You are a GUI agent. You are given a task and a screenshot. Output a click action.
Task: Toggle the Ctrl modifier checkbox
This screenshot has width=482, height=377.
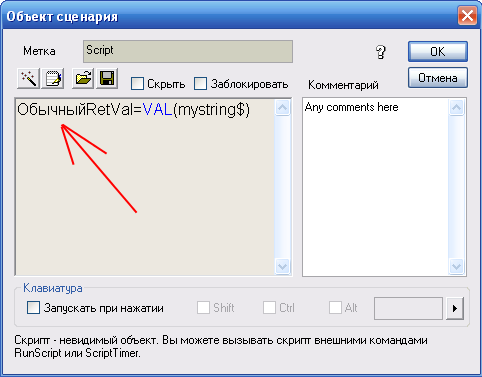click(x=269, y=308)
